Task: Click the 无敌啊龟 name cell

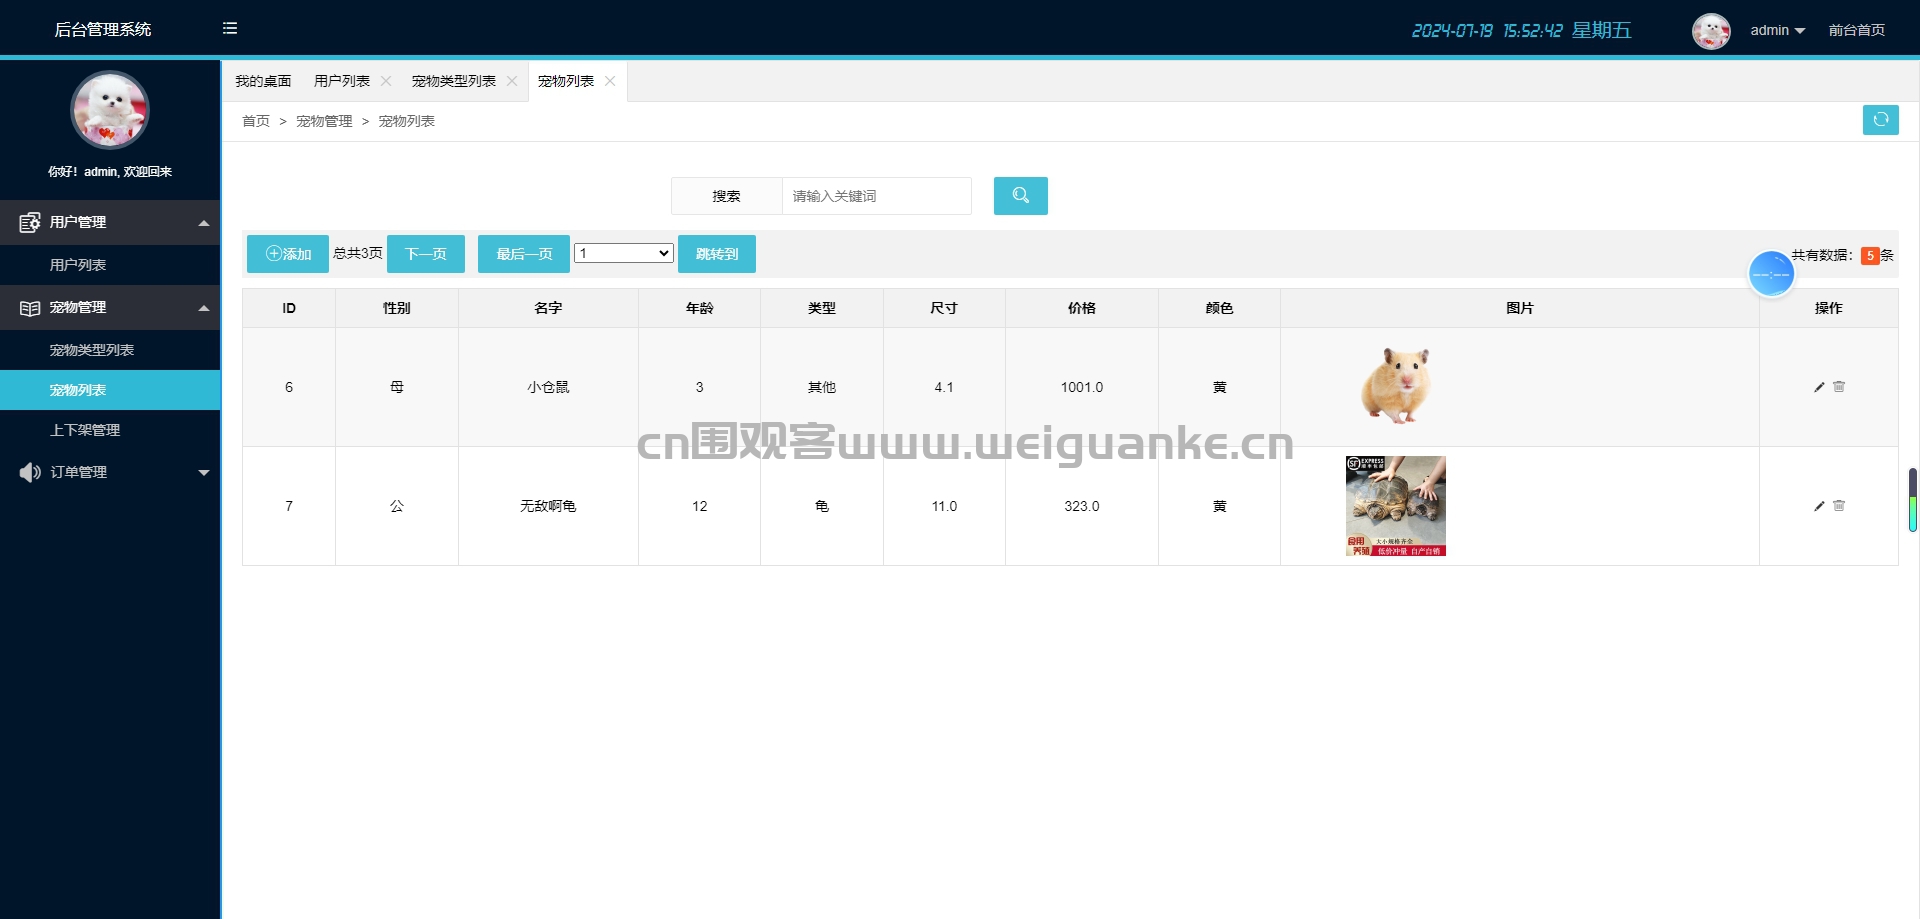Action: (548, 506)
